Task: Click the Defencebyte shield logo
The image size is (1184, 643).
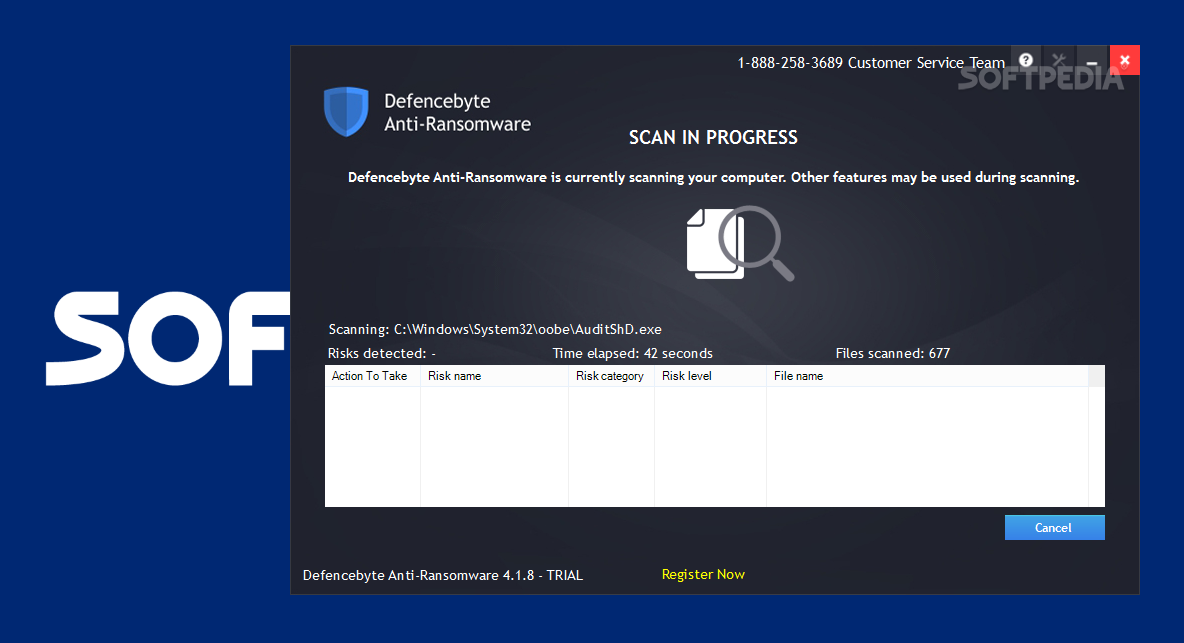Action: (x=346, y=112)
